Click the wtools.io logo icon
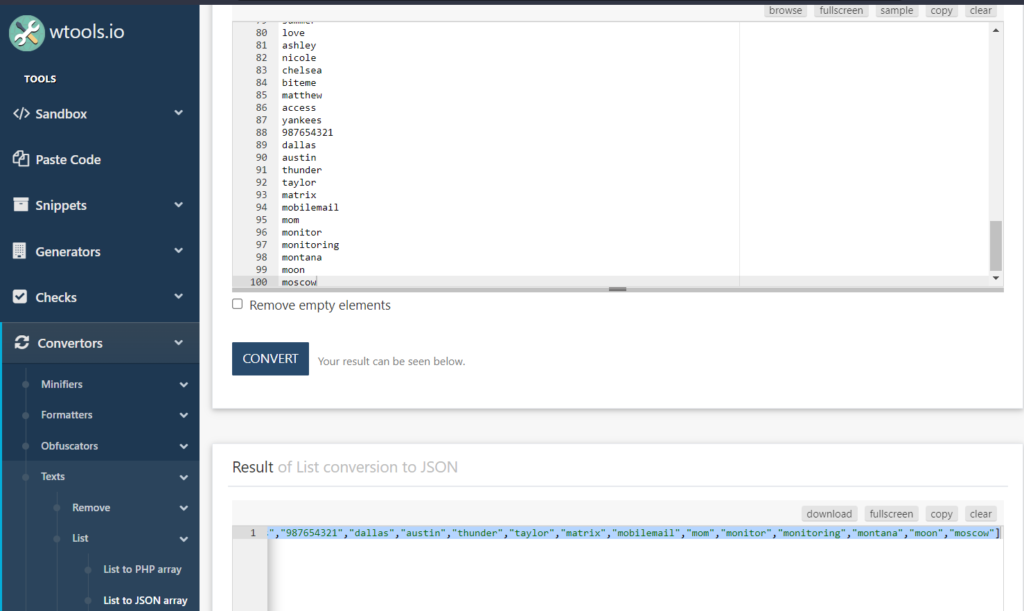 click(x=25, y=31)
